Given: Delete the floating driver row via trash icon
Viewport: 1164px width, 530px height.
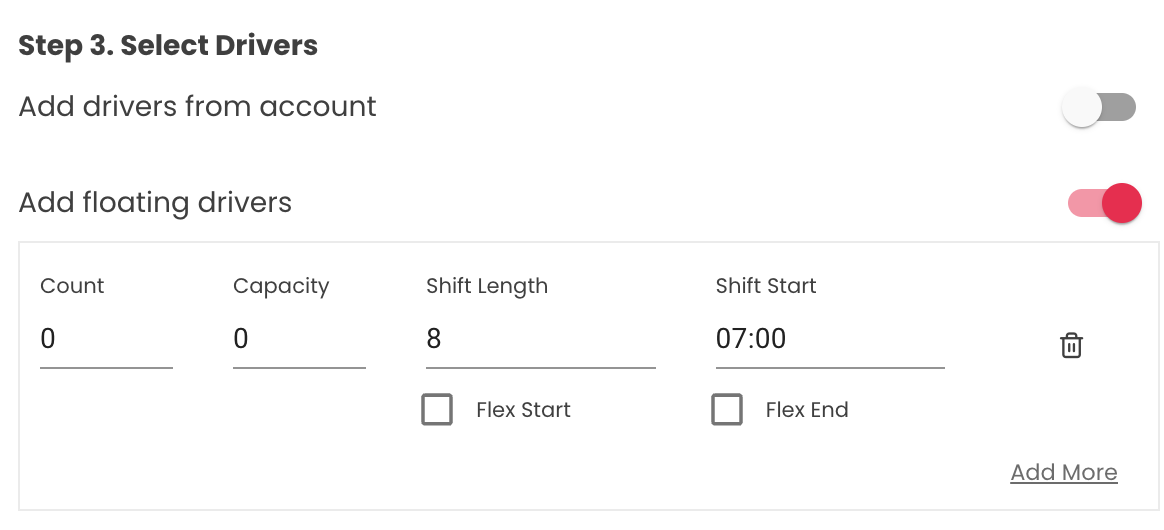Looking at the screenshot, I should point(1071,345).
